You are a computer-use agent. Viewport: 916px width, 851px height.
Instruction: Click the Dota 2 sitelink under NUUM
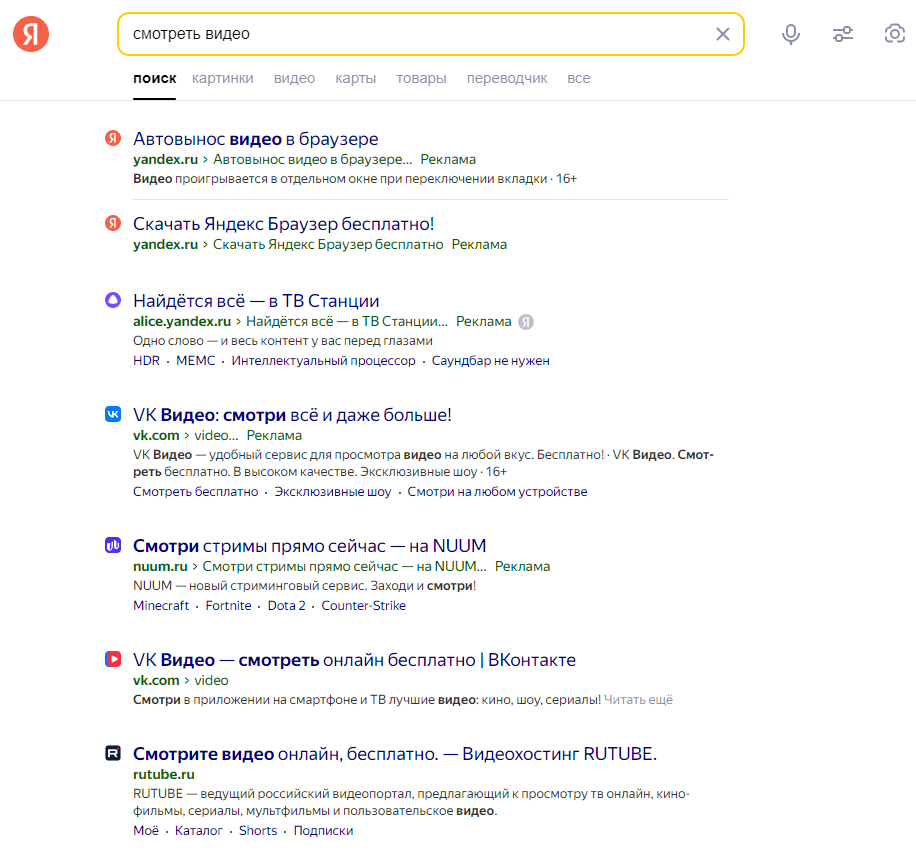[286, 606]
